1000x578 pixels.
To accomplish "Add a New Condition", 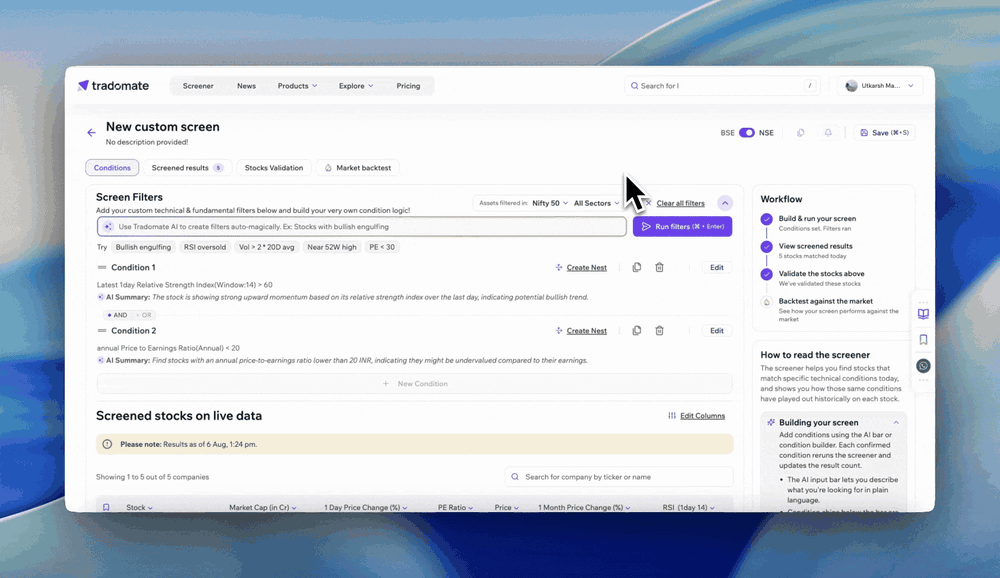I will pyautogui.click(x=415, y=383).
